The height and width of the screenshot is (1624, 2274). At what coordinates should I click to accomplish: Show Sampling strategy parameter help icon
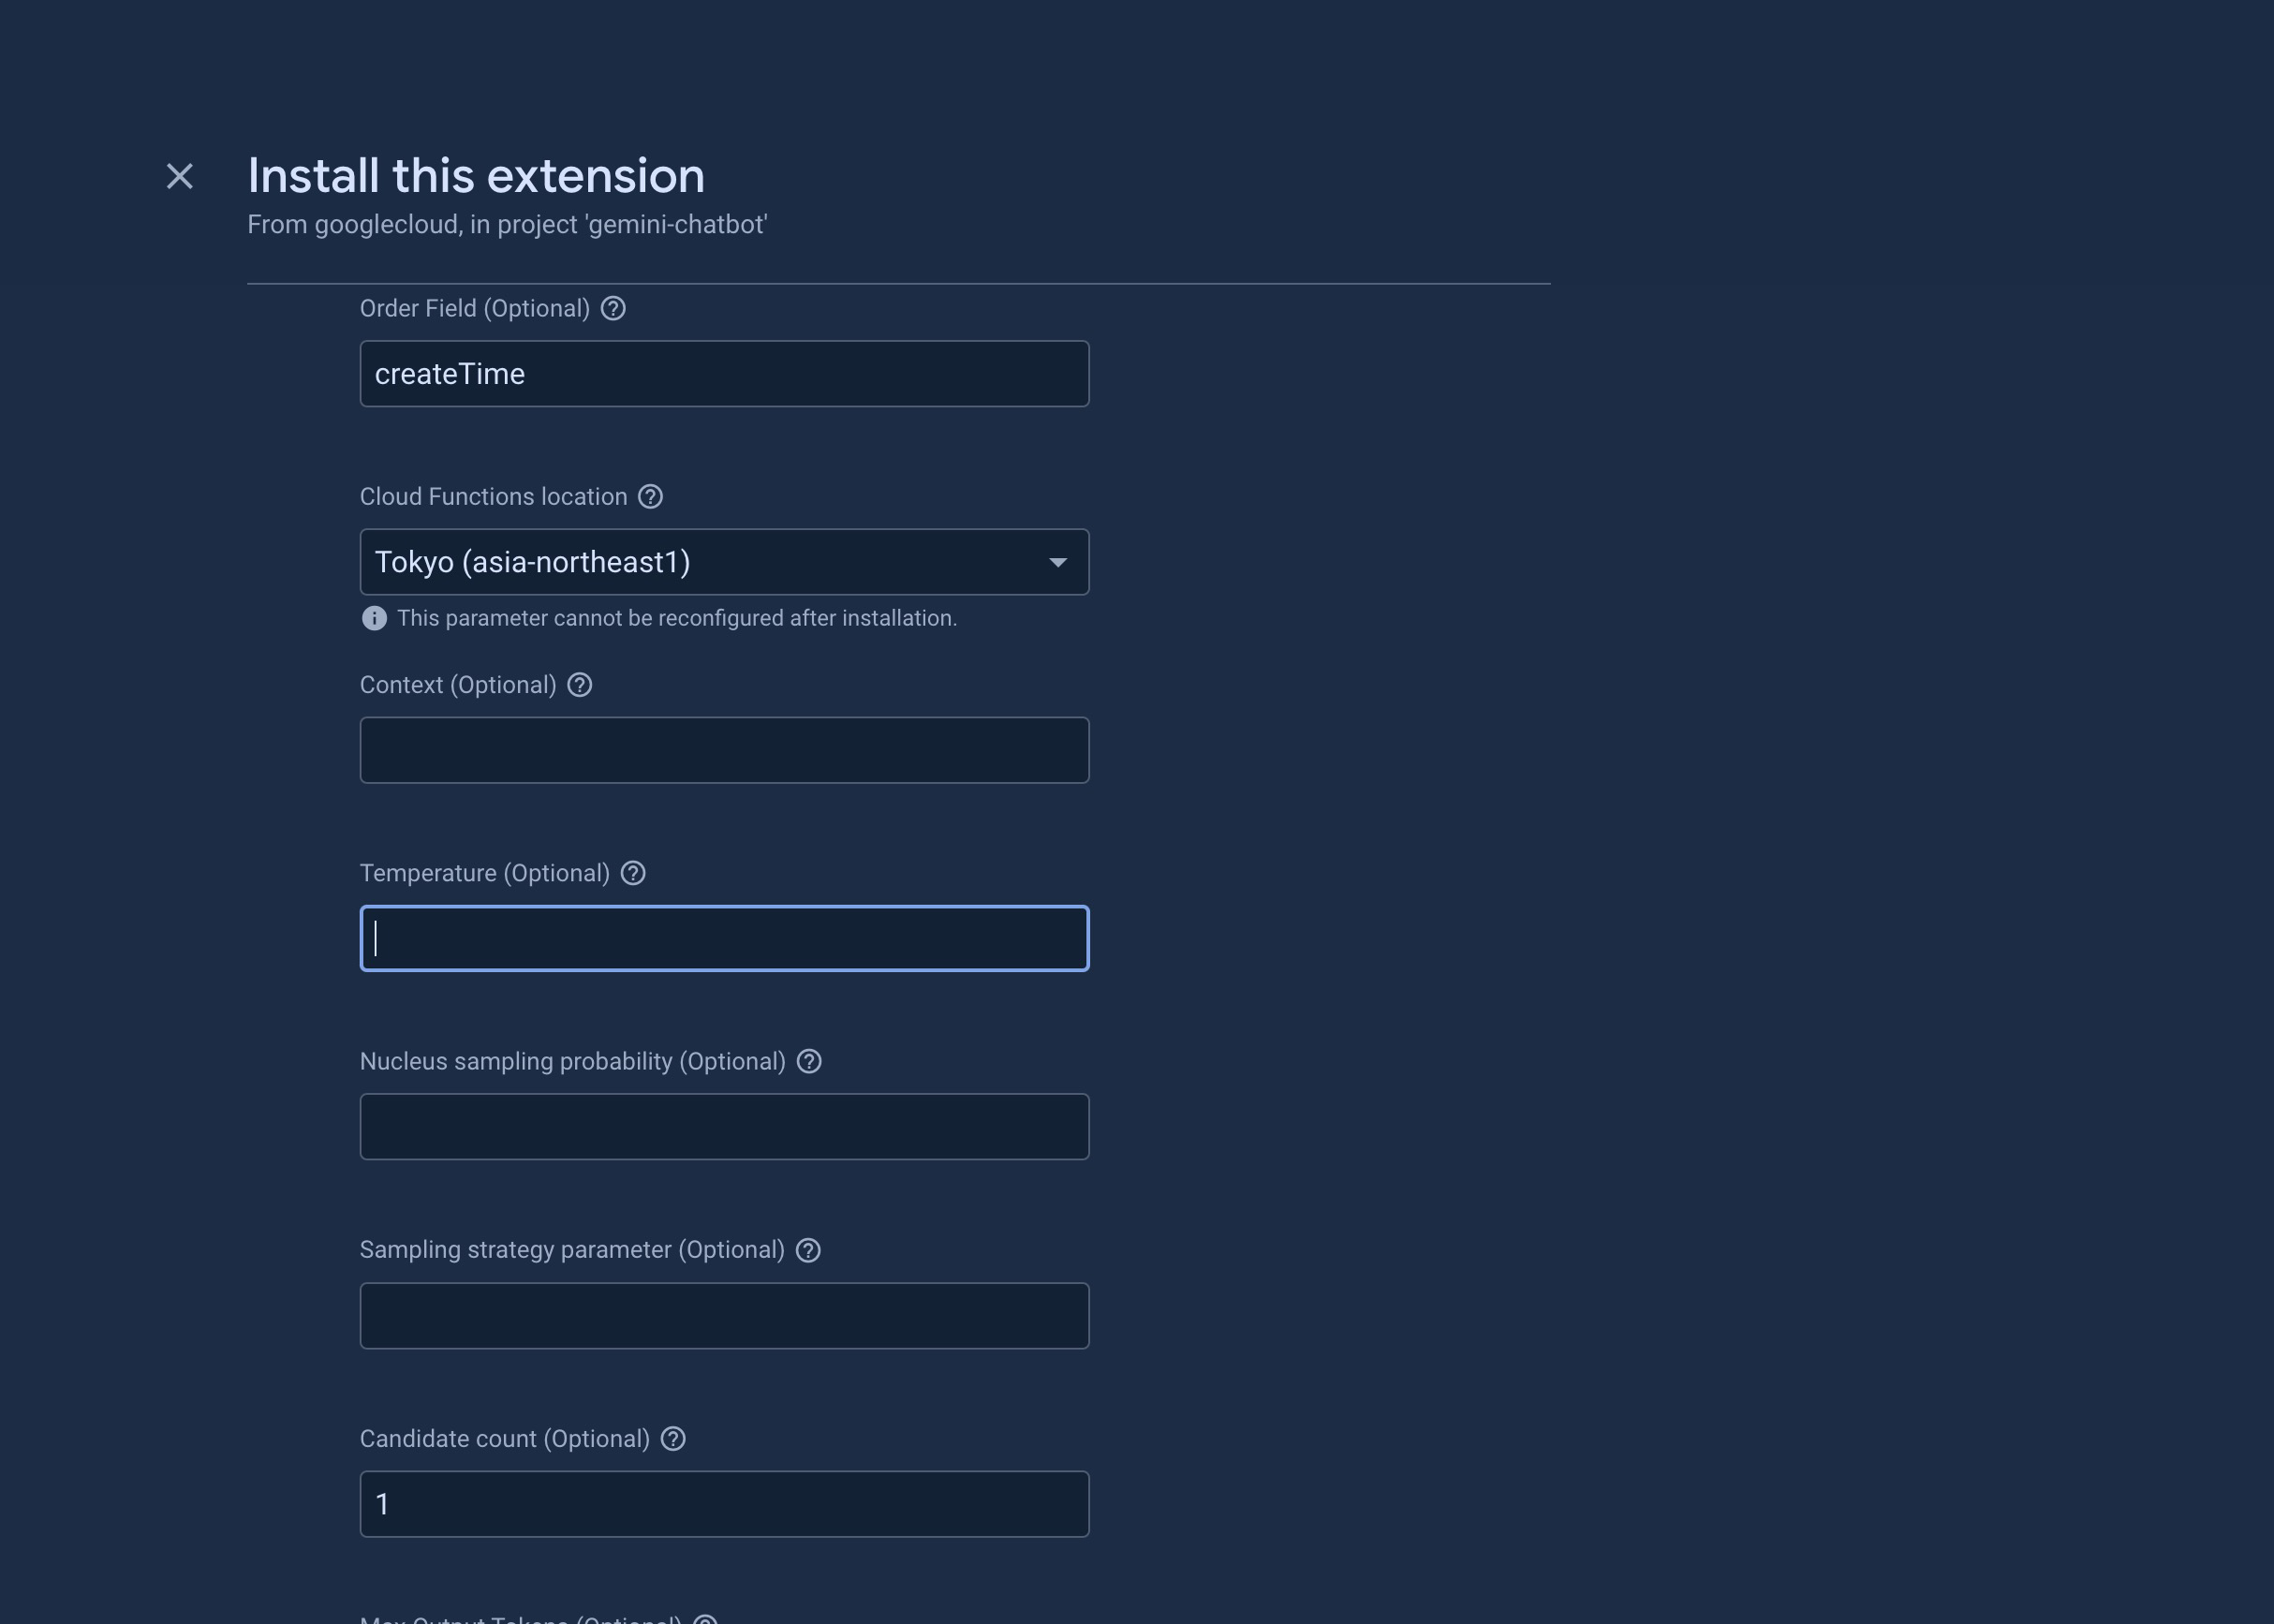click(808, 1250)
